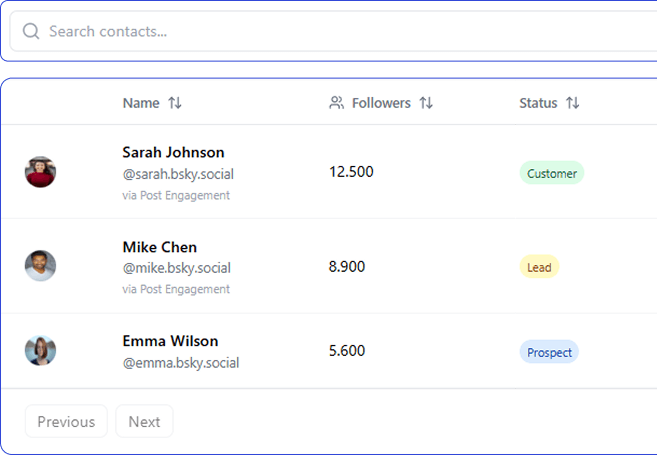Sort by Status using arrows icon
The width and height of the screenshot is (657, 455).
(x=573, y=103)
